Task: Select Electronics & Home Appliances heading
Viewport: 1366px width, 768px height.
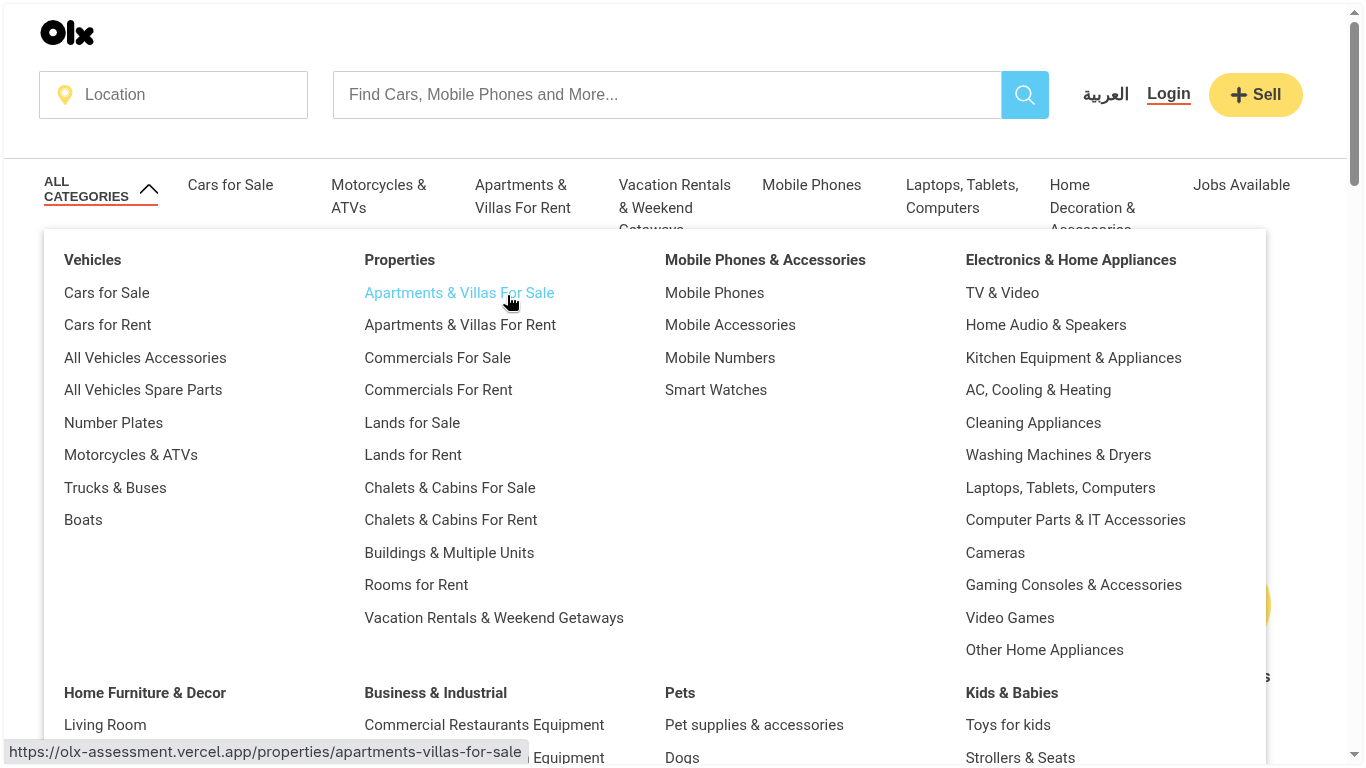Action: (1071, 260)
